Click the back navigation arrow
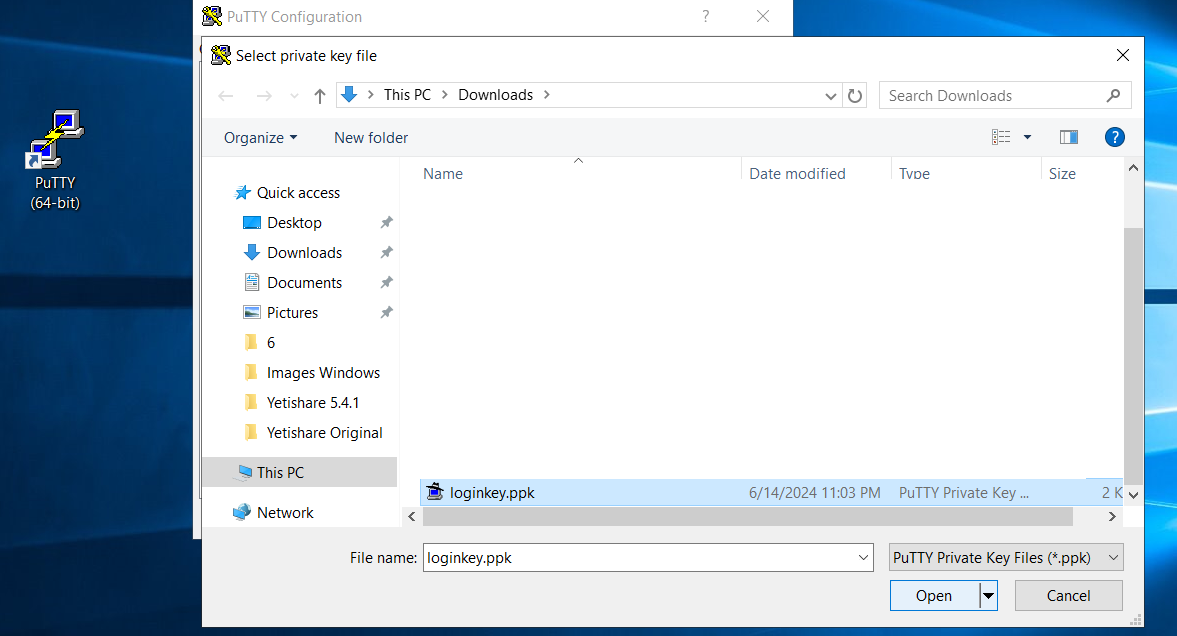This screenshot has height=636, width=1177. [x=226, y=96]
